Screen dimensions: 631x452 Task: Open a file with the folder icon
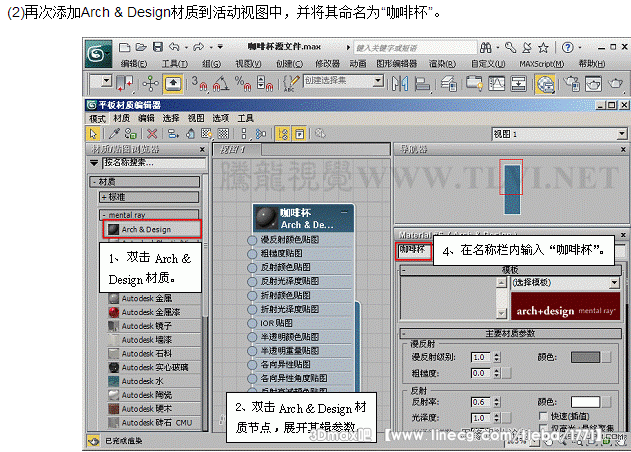tap(141, 47)
